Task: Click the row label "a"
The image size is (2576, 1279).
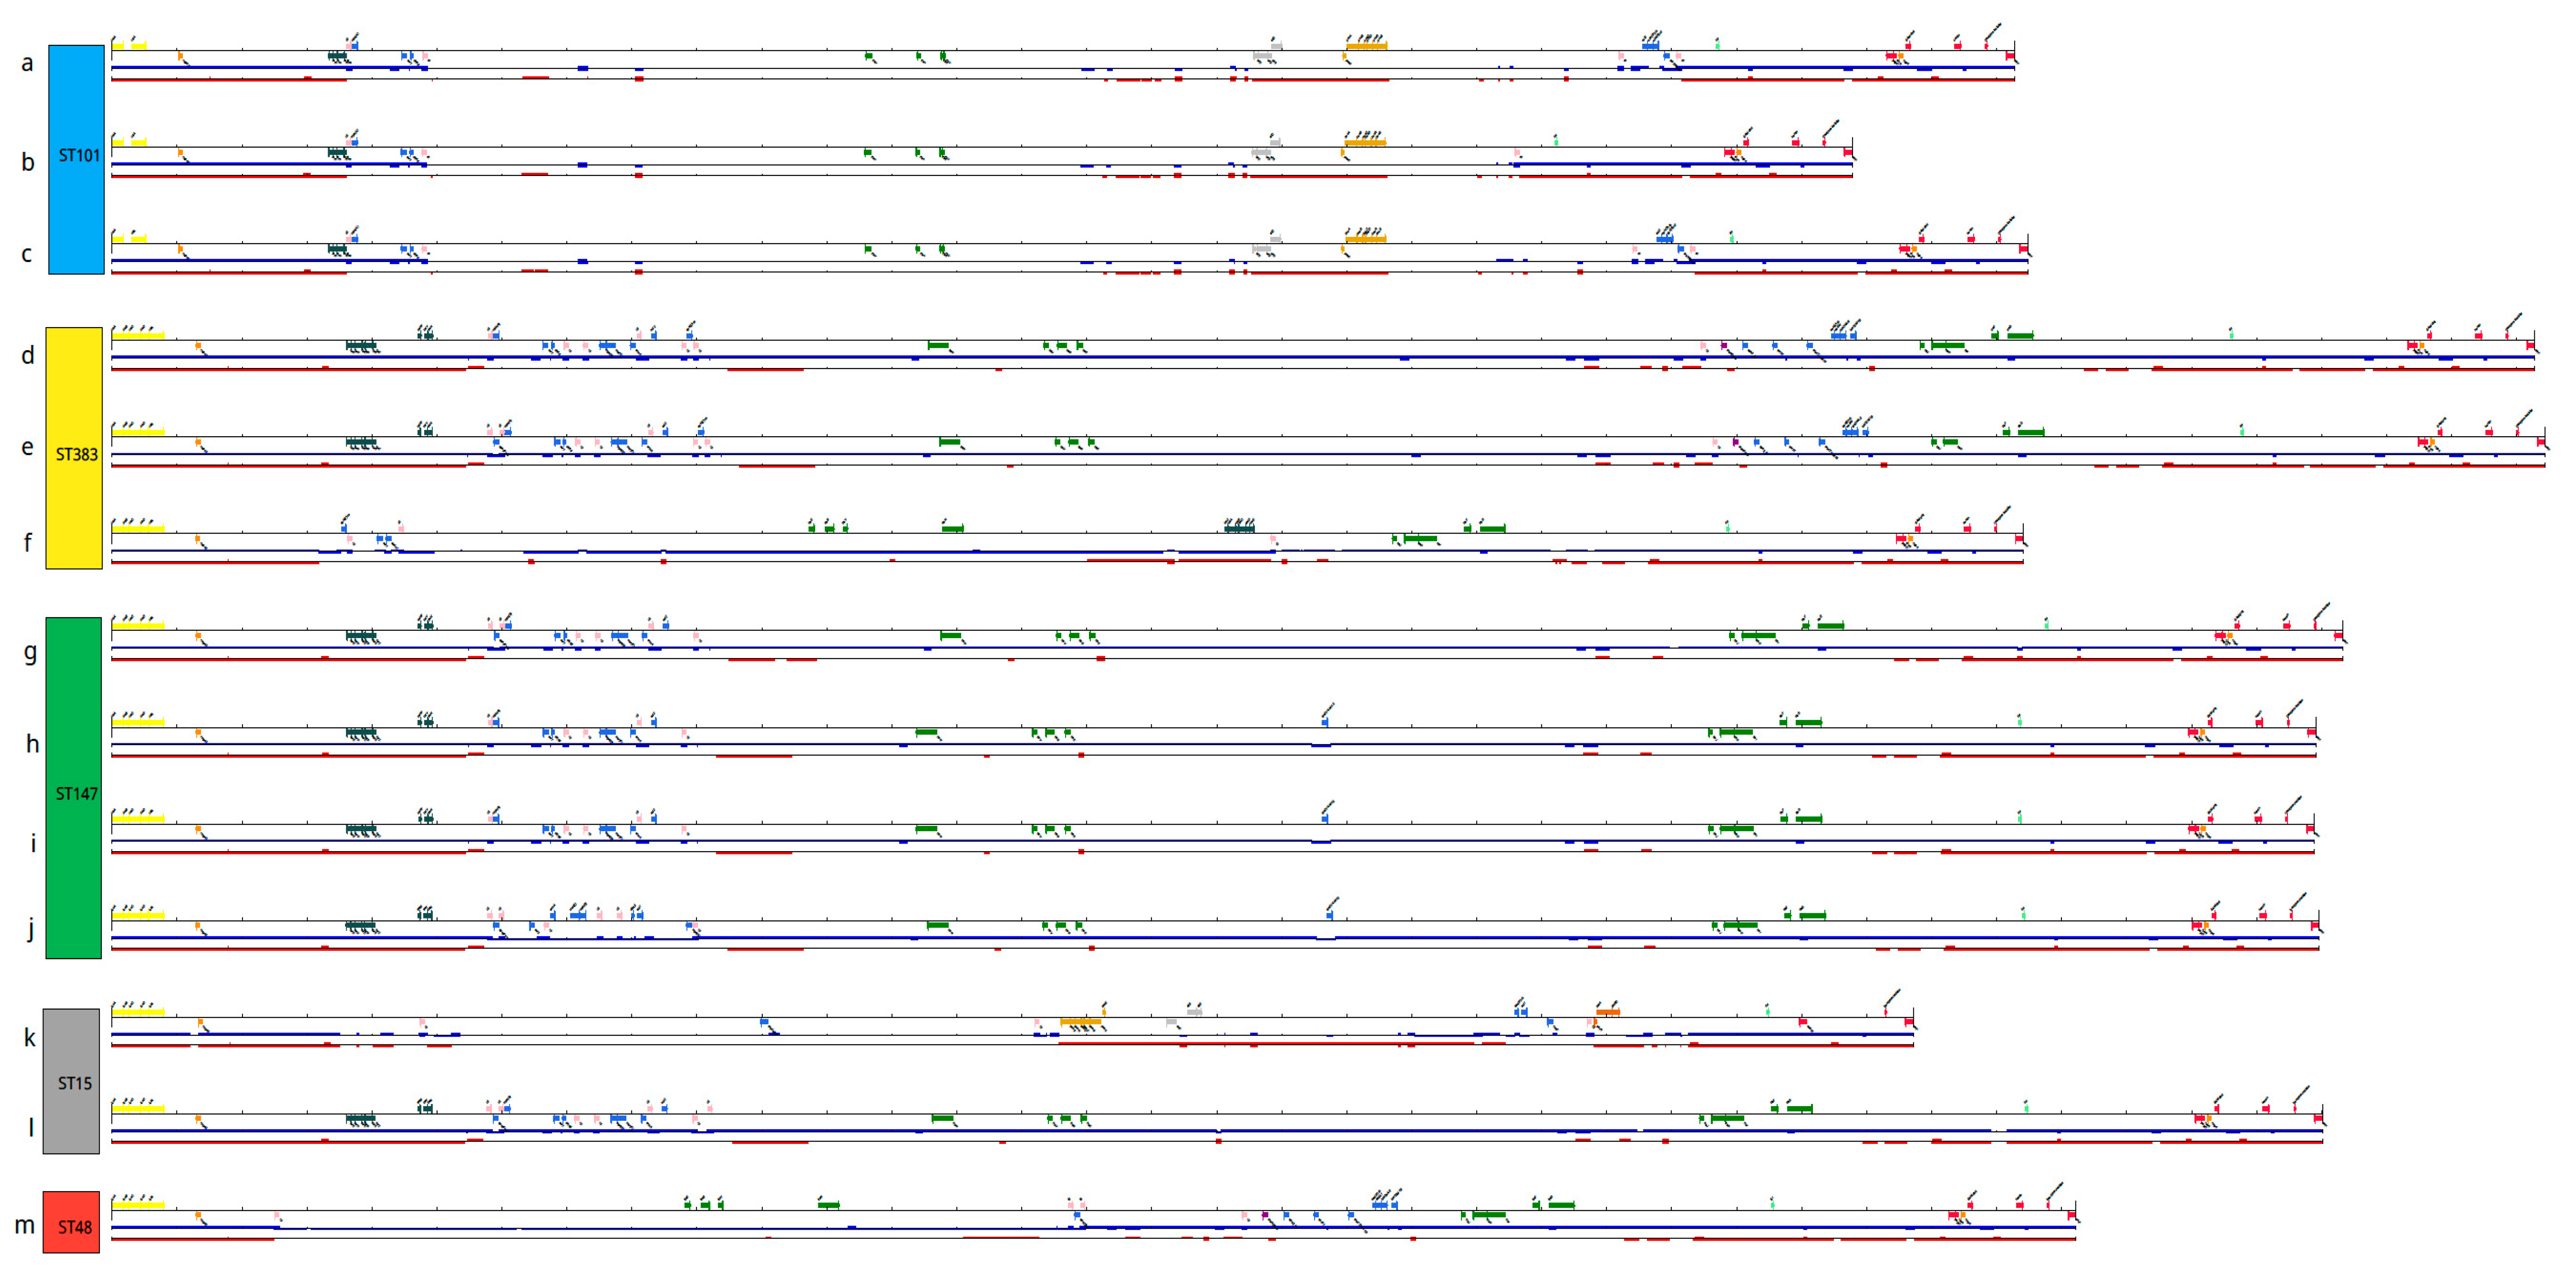Action: point(27,63)
